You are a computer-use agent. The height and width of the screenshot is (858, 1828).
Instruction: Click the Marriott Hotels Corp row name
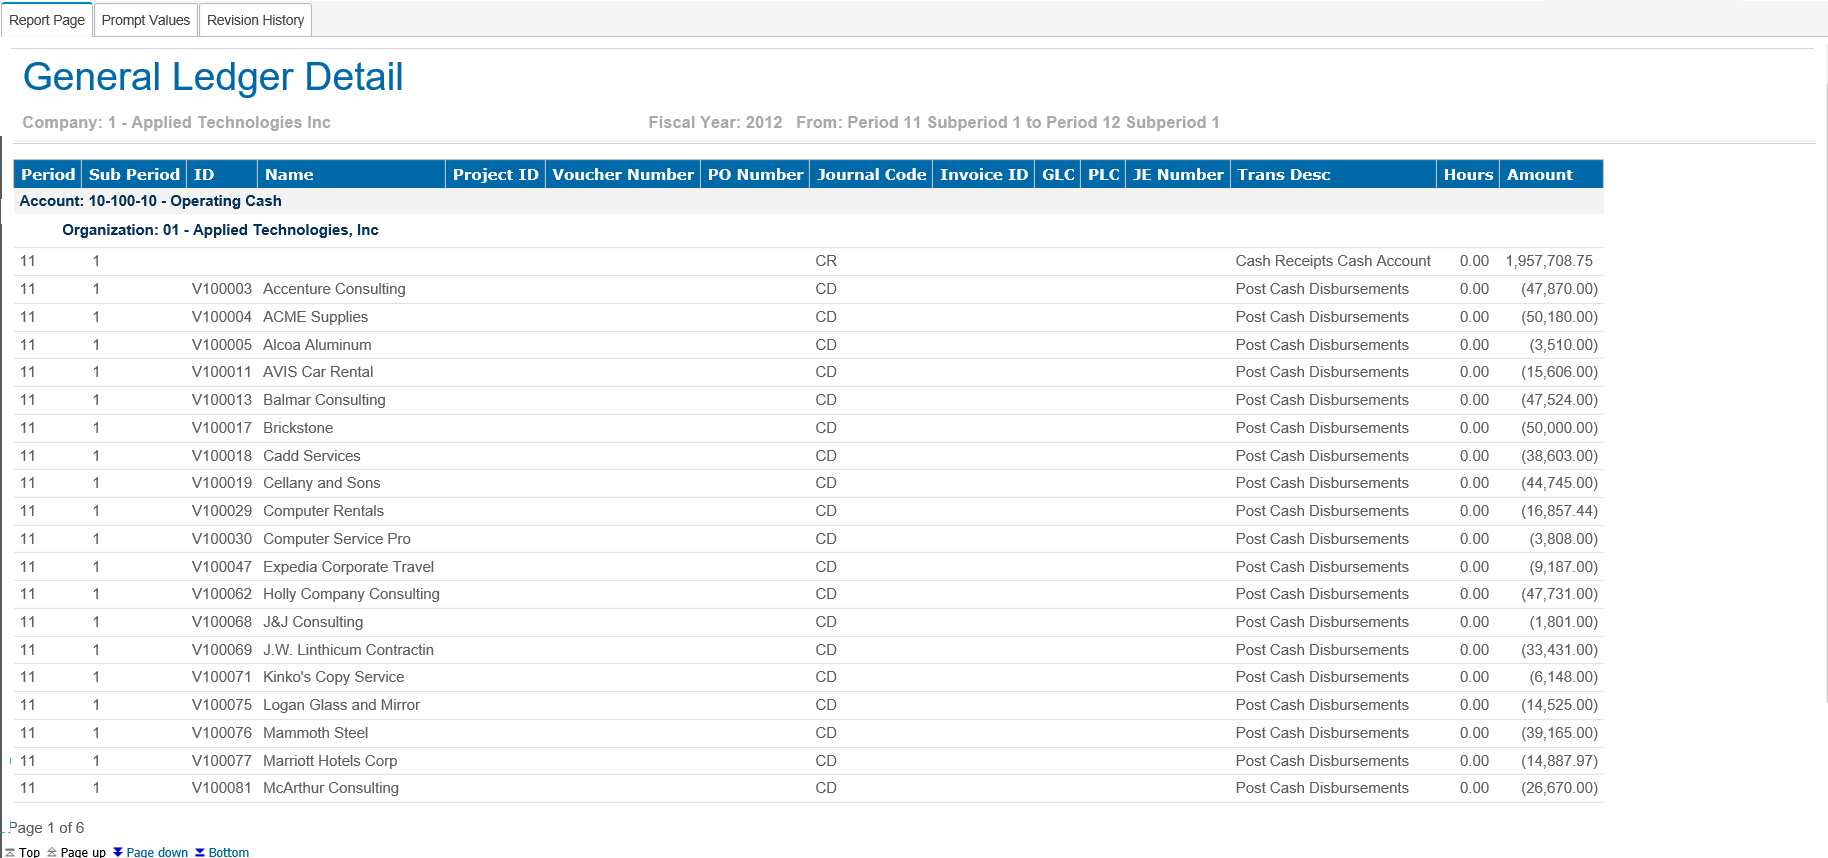pos(330,761)
